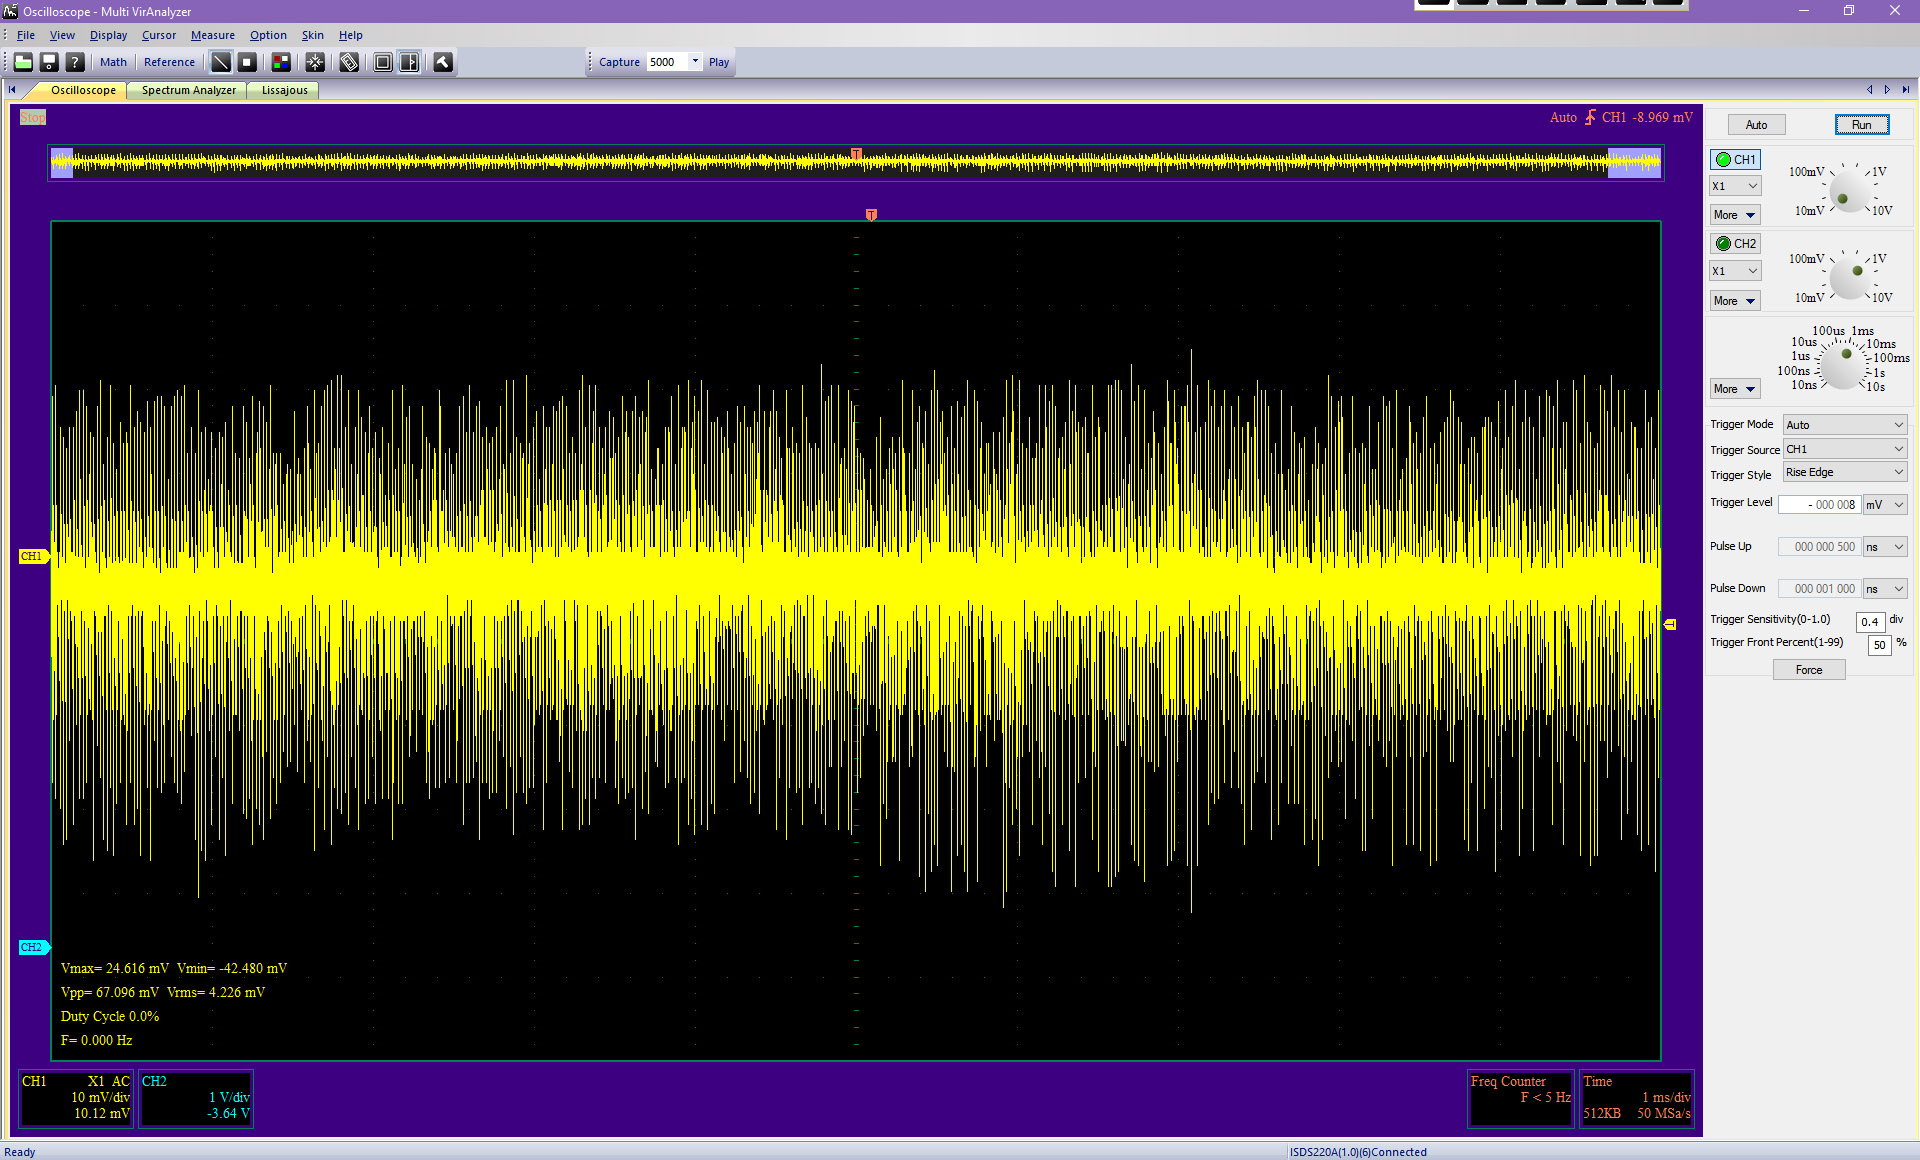Click the stop square toolbar icon

coord(247,62)
